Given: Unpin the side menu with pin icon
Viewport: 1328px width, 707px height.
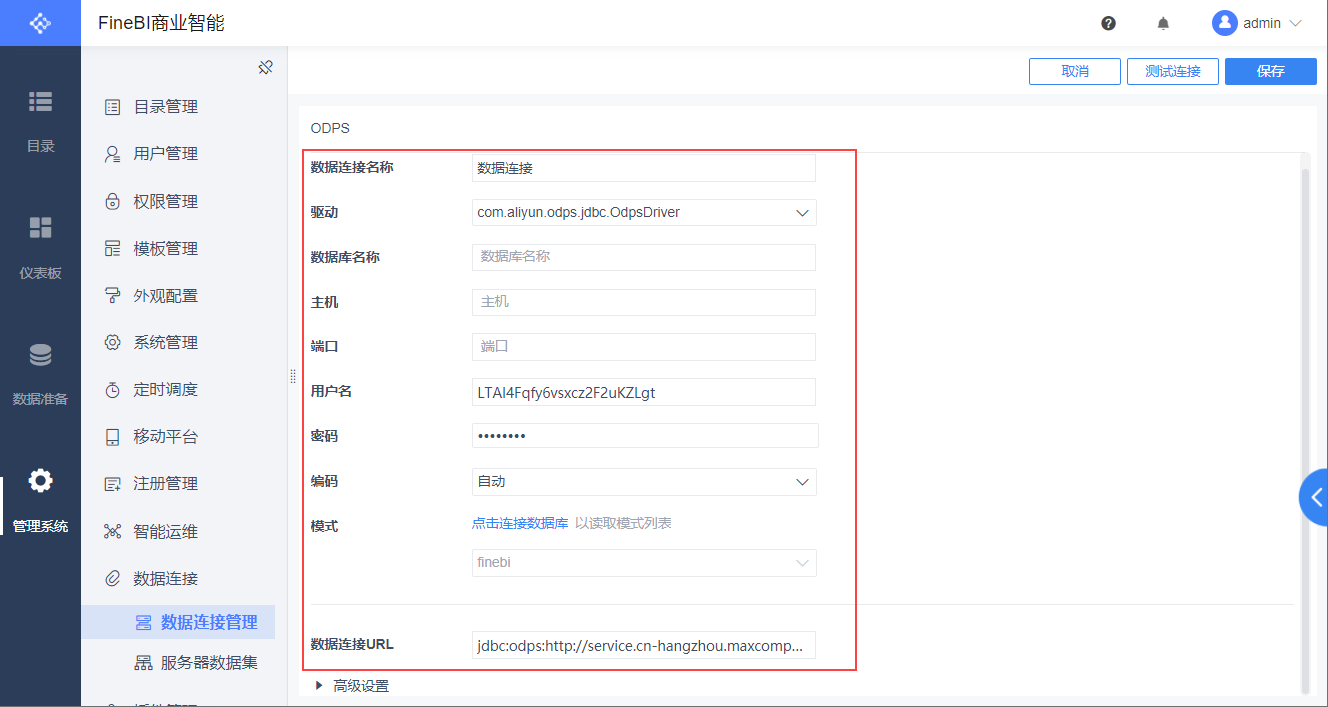Looking at the screenshot, I should [x=265, y=68].
